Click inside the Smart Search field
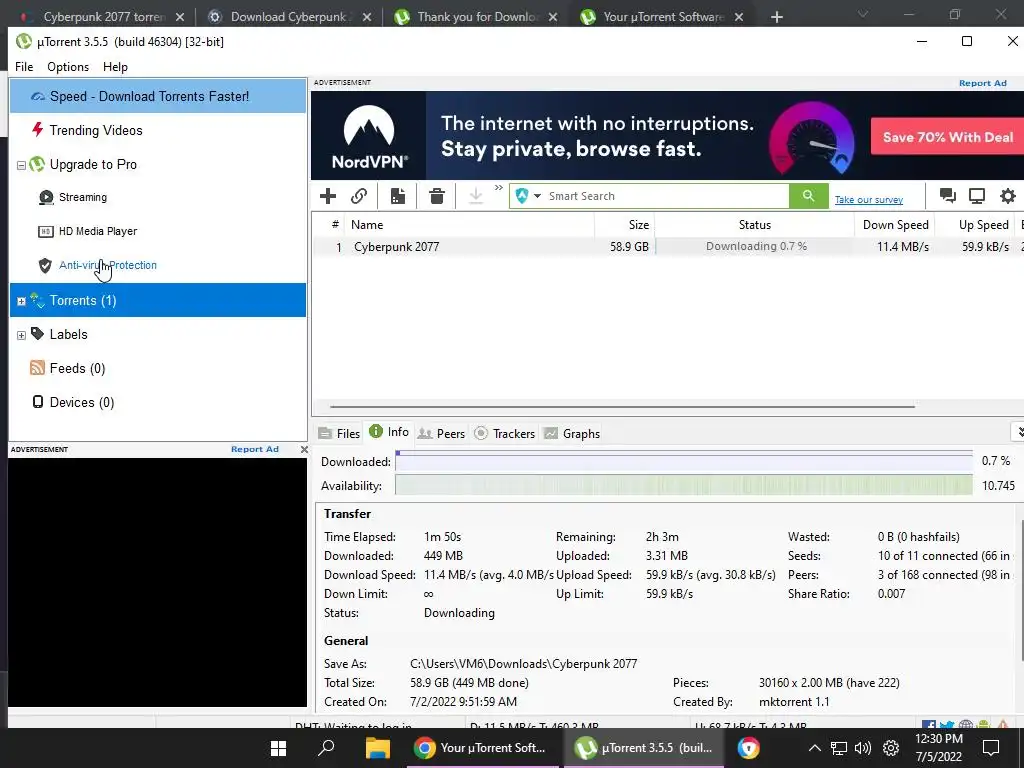This screenshot has height=768, width=1024. 666,196
